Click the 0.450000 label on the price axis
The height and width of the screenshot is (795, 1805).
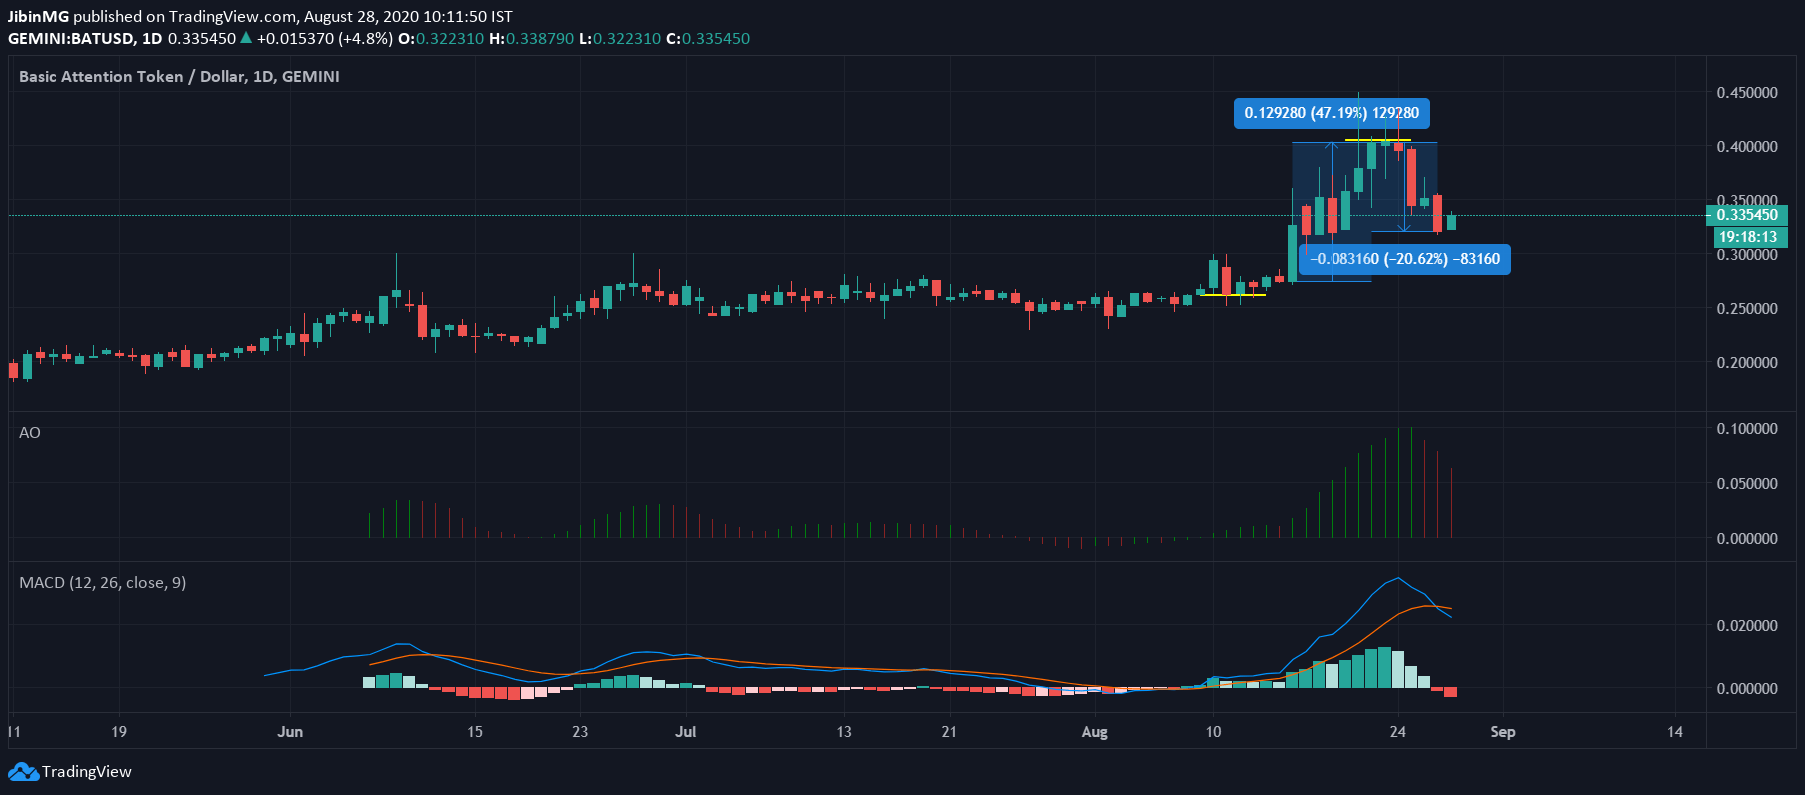[x=1746, y=93]
